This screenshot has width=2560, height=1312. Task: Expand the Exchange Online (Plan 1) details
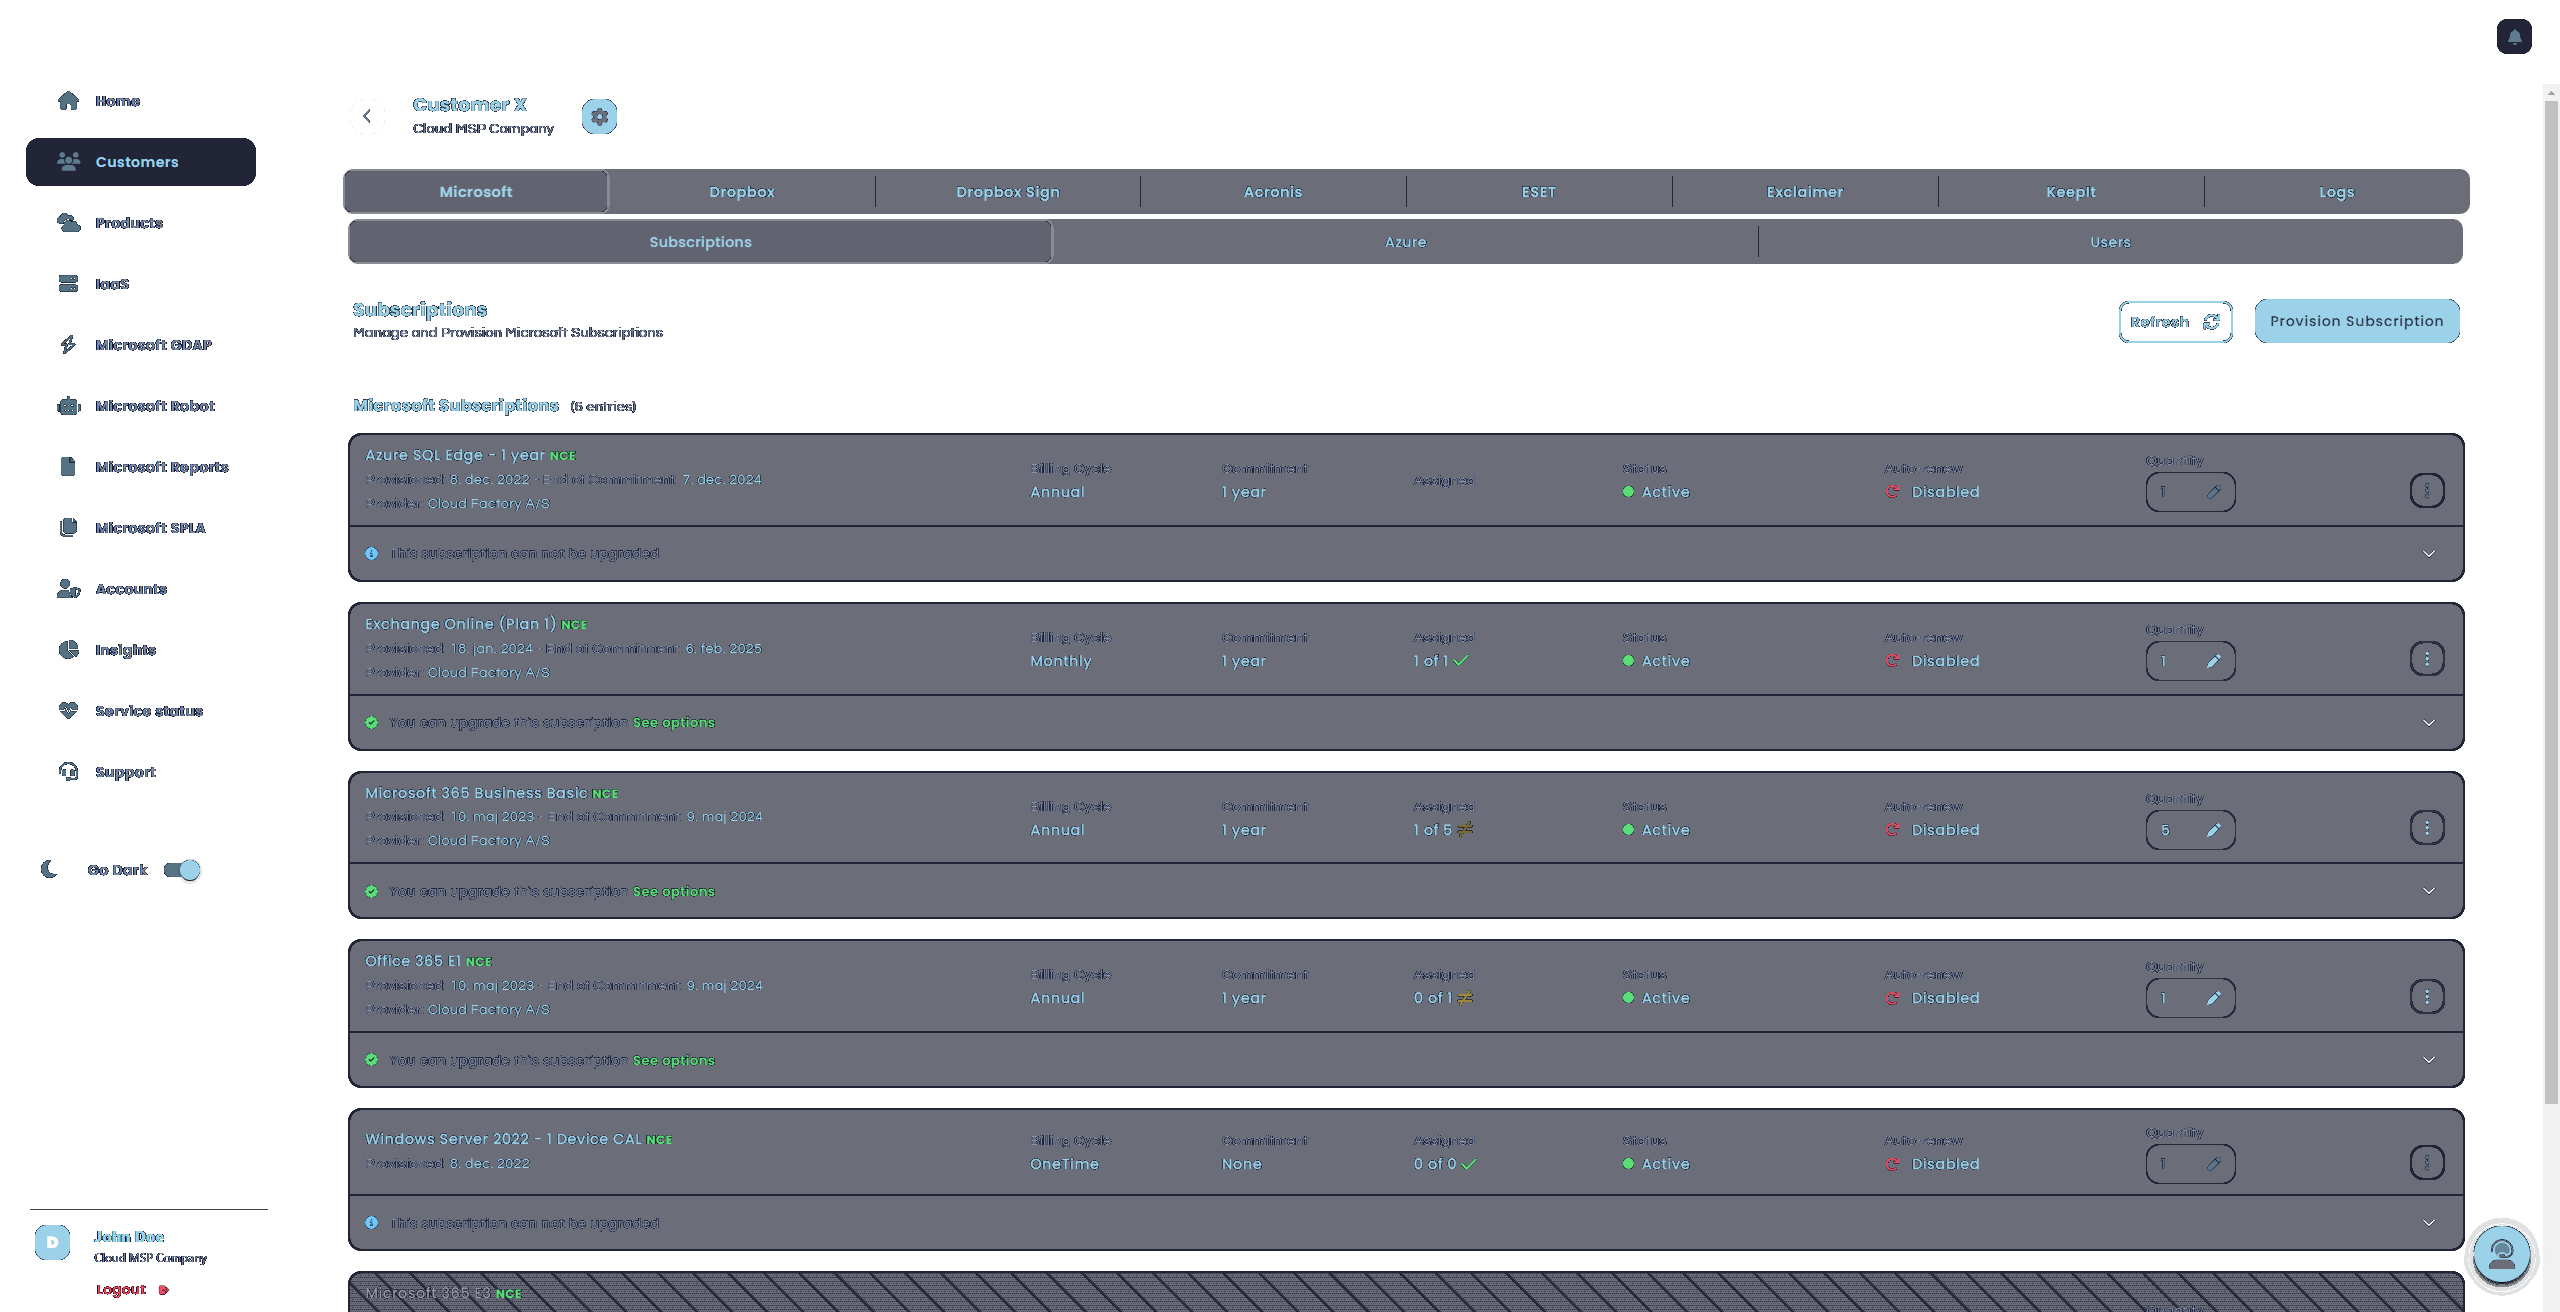click(x=2429, y=723)
